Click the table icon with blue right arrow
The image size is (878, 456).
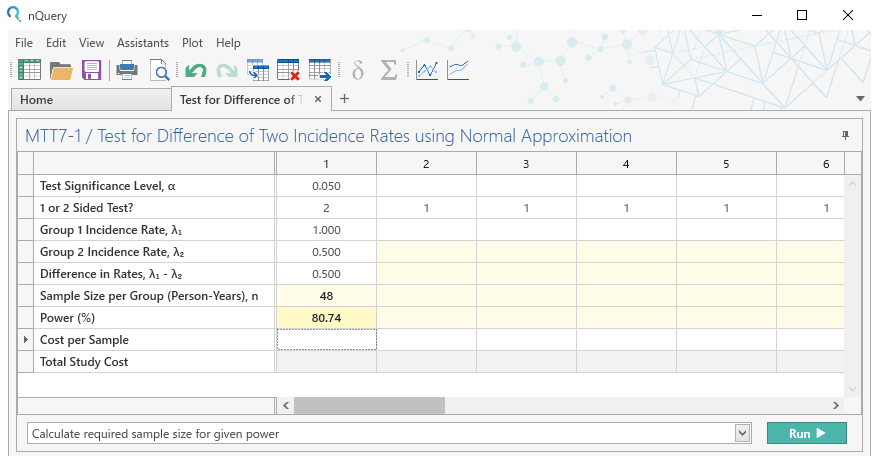(x=320, y=70)
